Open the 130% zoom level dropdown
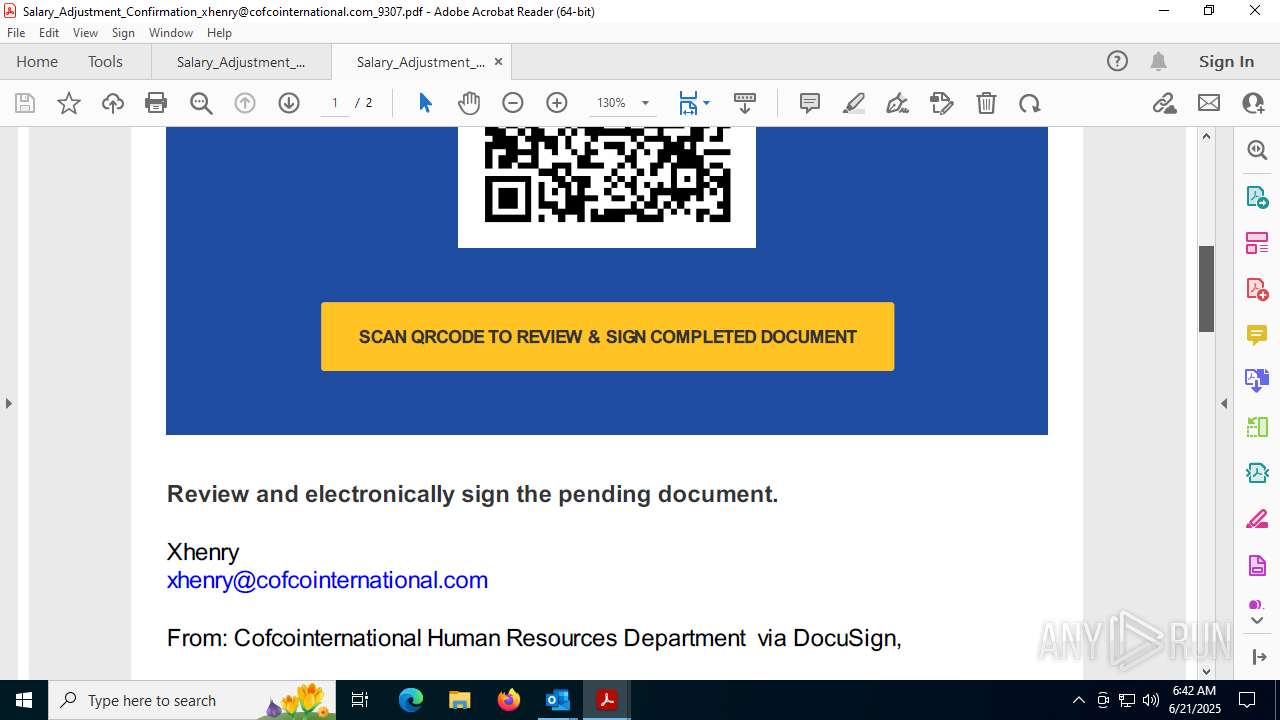 [x=645, y=103]
